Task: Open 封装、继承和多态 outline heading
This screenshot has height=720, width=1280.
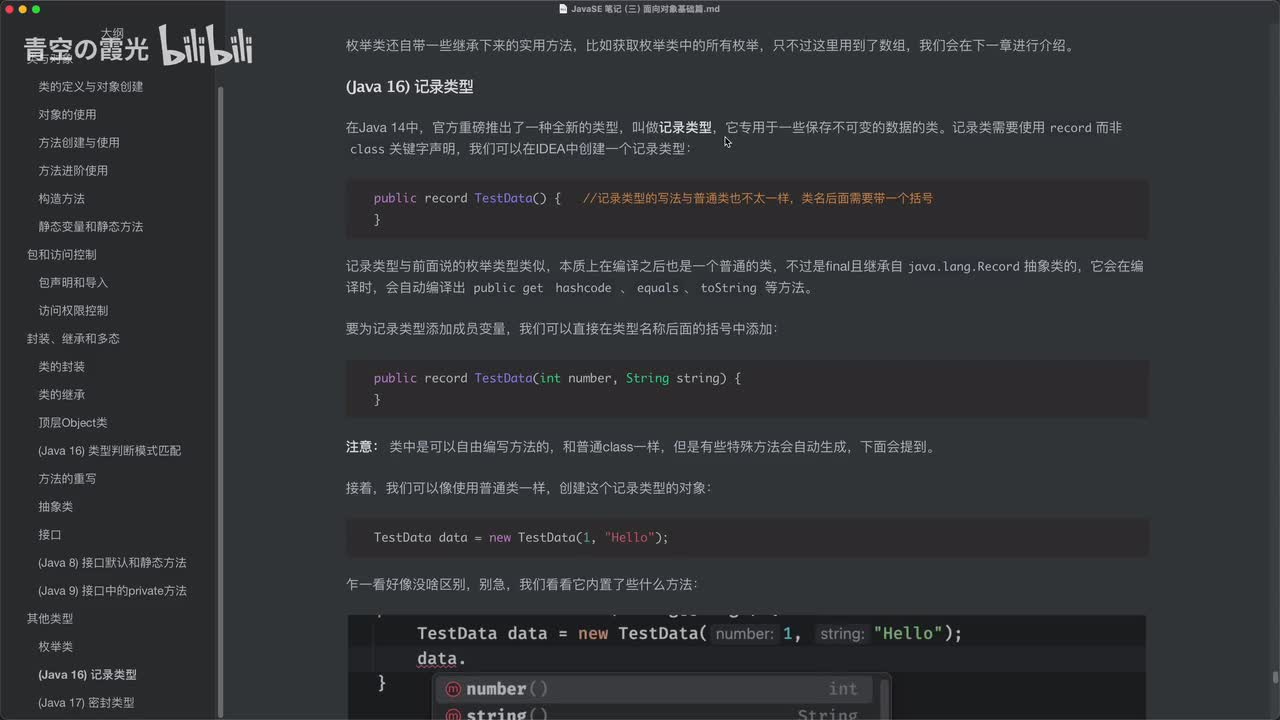Action: [73, 339]
